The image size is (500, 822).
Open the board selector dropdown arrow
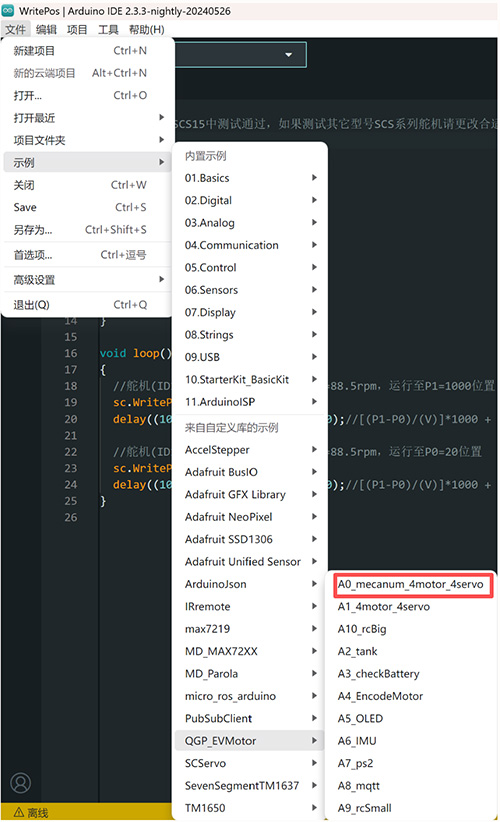click(x=288, y=55)
